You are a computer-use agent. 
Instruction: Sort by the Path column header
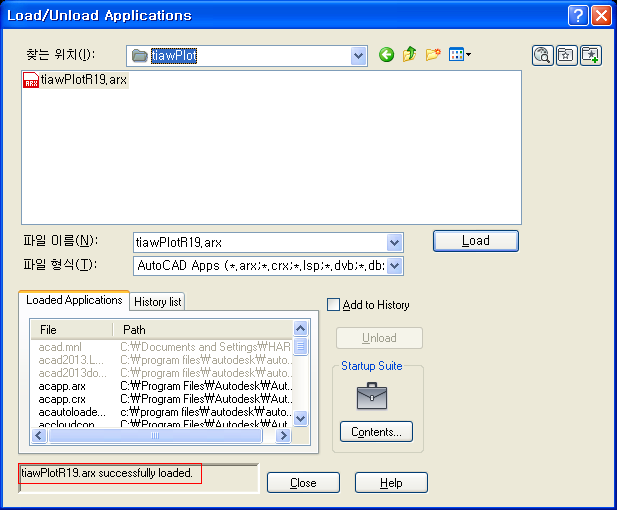pos(203,330)
